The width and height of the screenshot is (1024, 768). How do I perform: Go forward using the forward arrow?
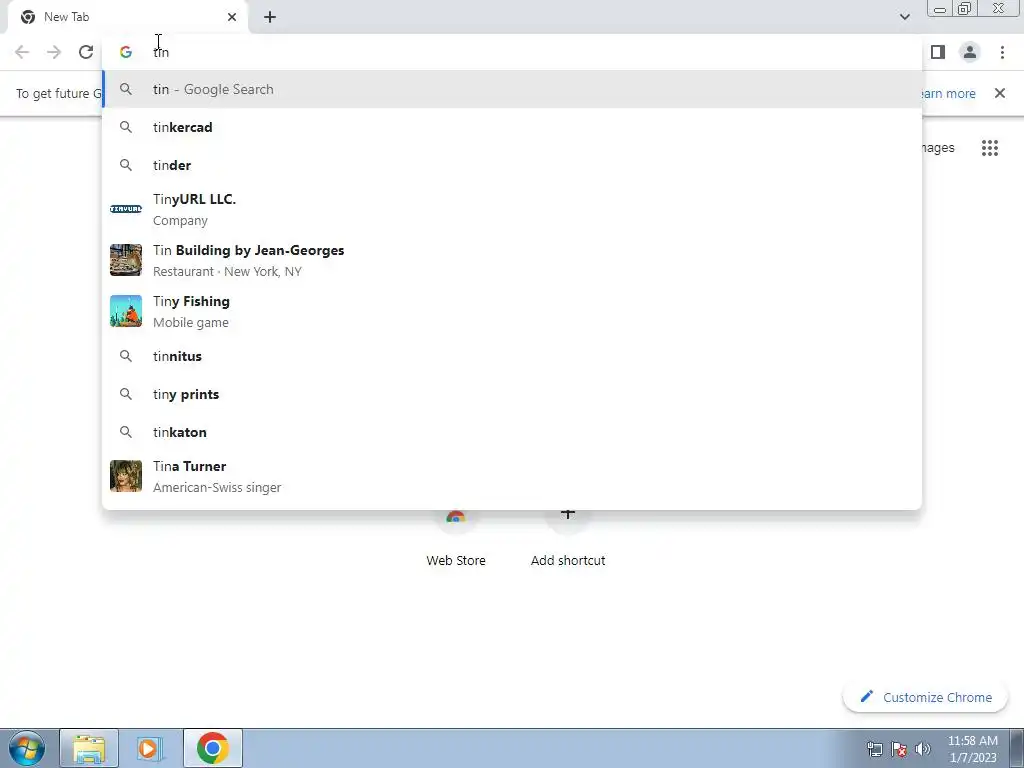(x=54, y=52)
